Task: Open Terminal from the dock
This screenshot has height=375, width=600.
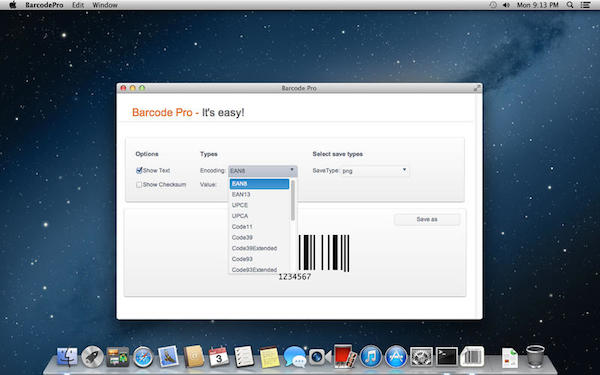Action: coord(447,357)
